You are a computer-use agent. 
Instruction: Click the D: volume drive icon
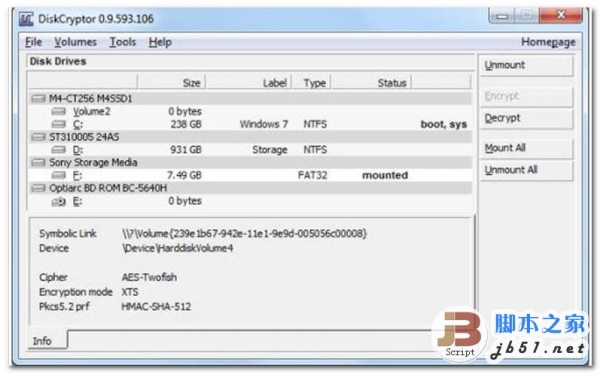pyautogui.click(x=58, y=150)
